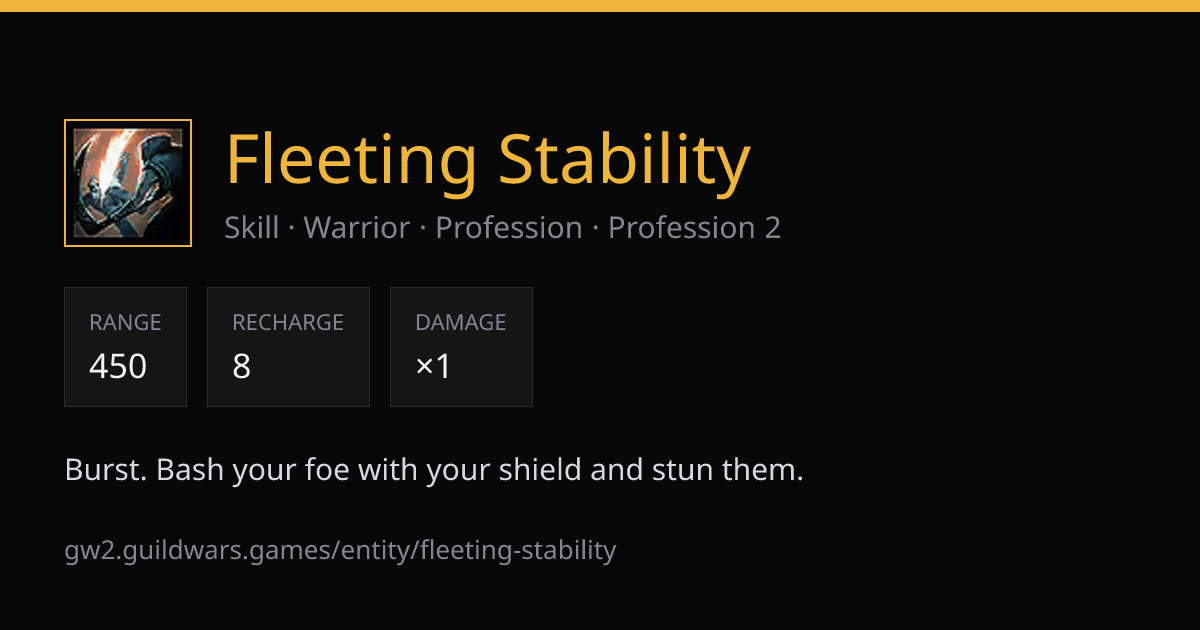Select the Profession tag in subtitle

pyautogui.click(x=509, y=228)
